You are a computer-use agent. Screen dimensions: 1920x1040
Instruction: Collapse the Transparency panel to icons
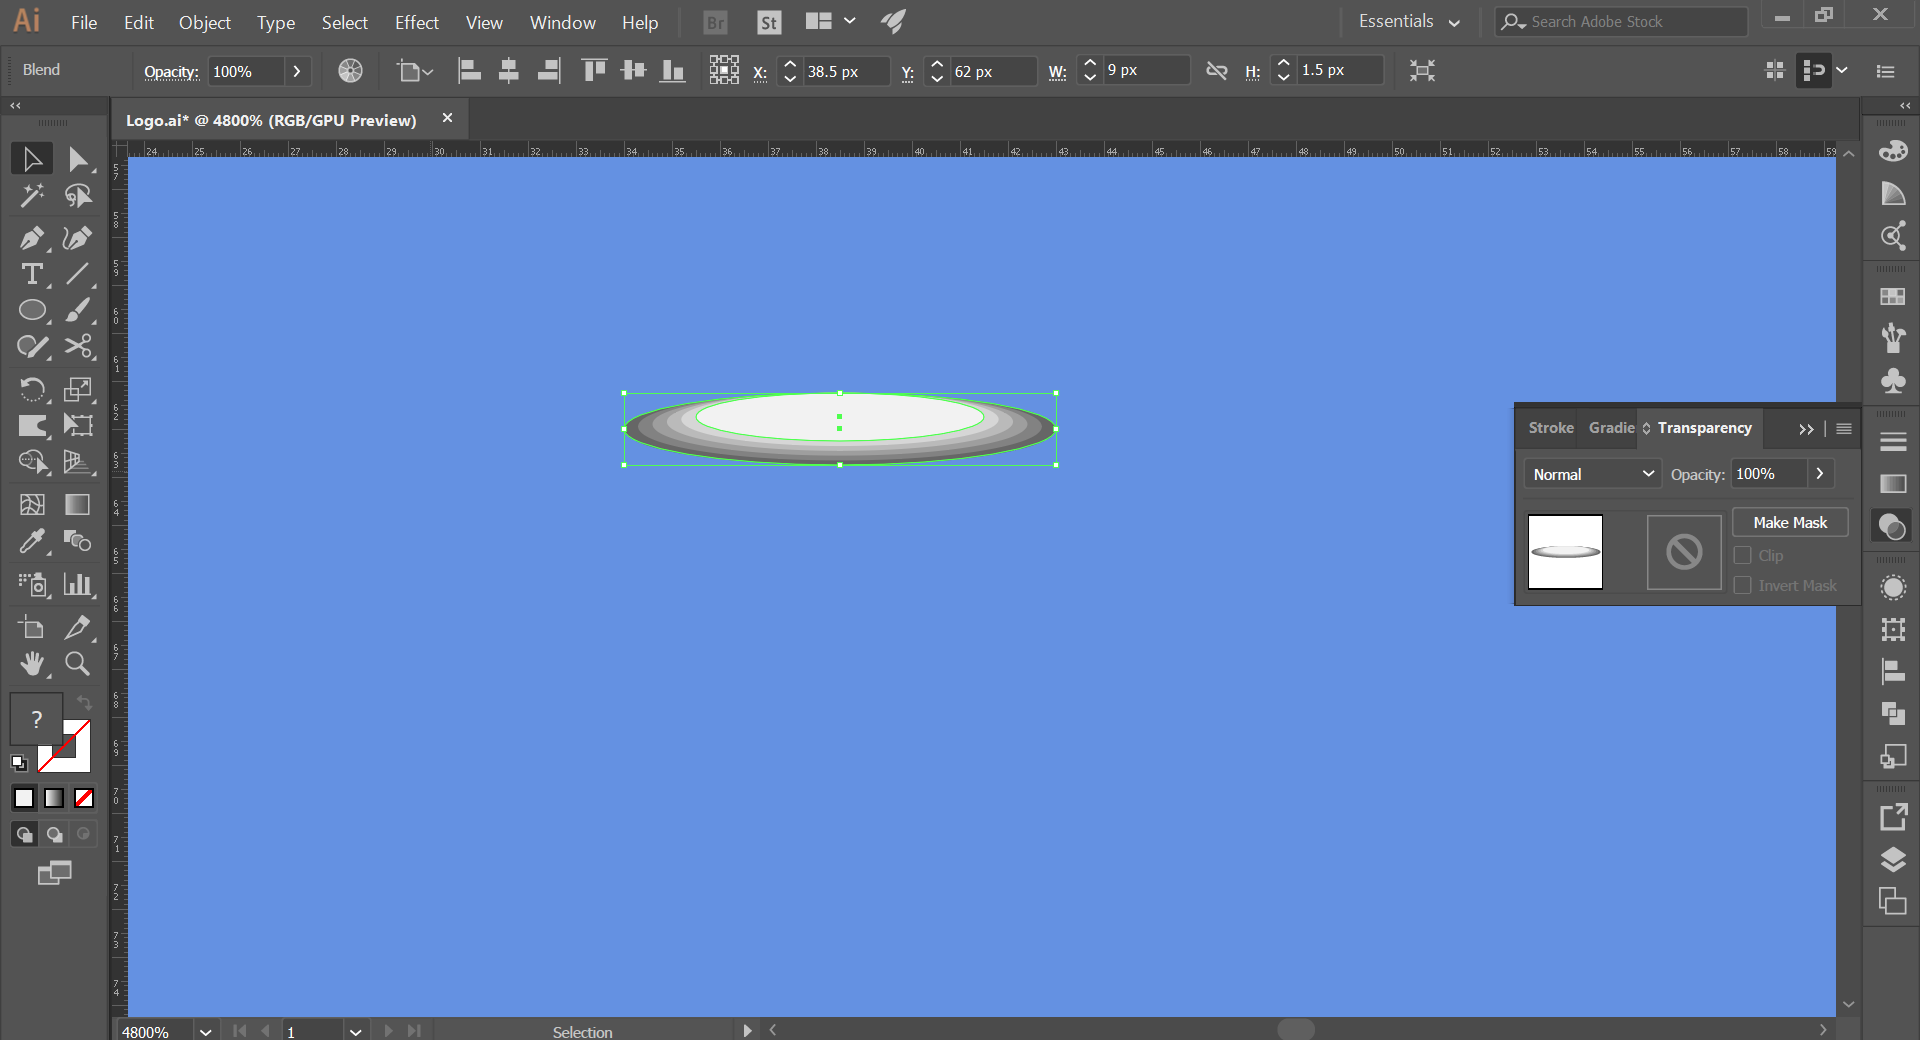coord(1806,428)
